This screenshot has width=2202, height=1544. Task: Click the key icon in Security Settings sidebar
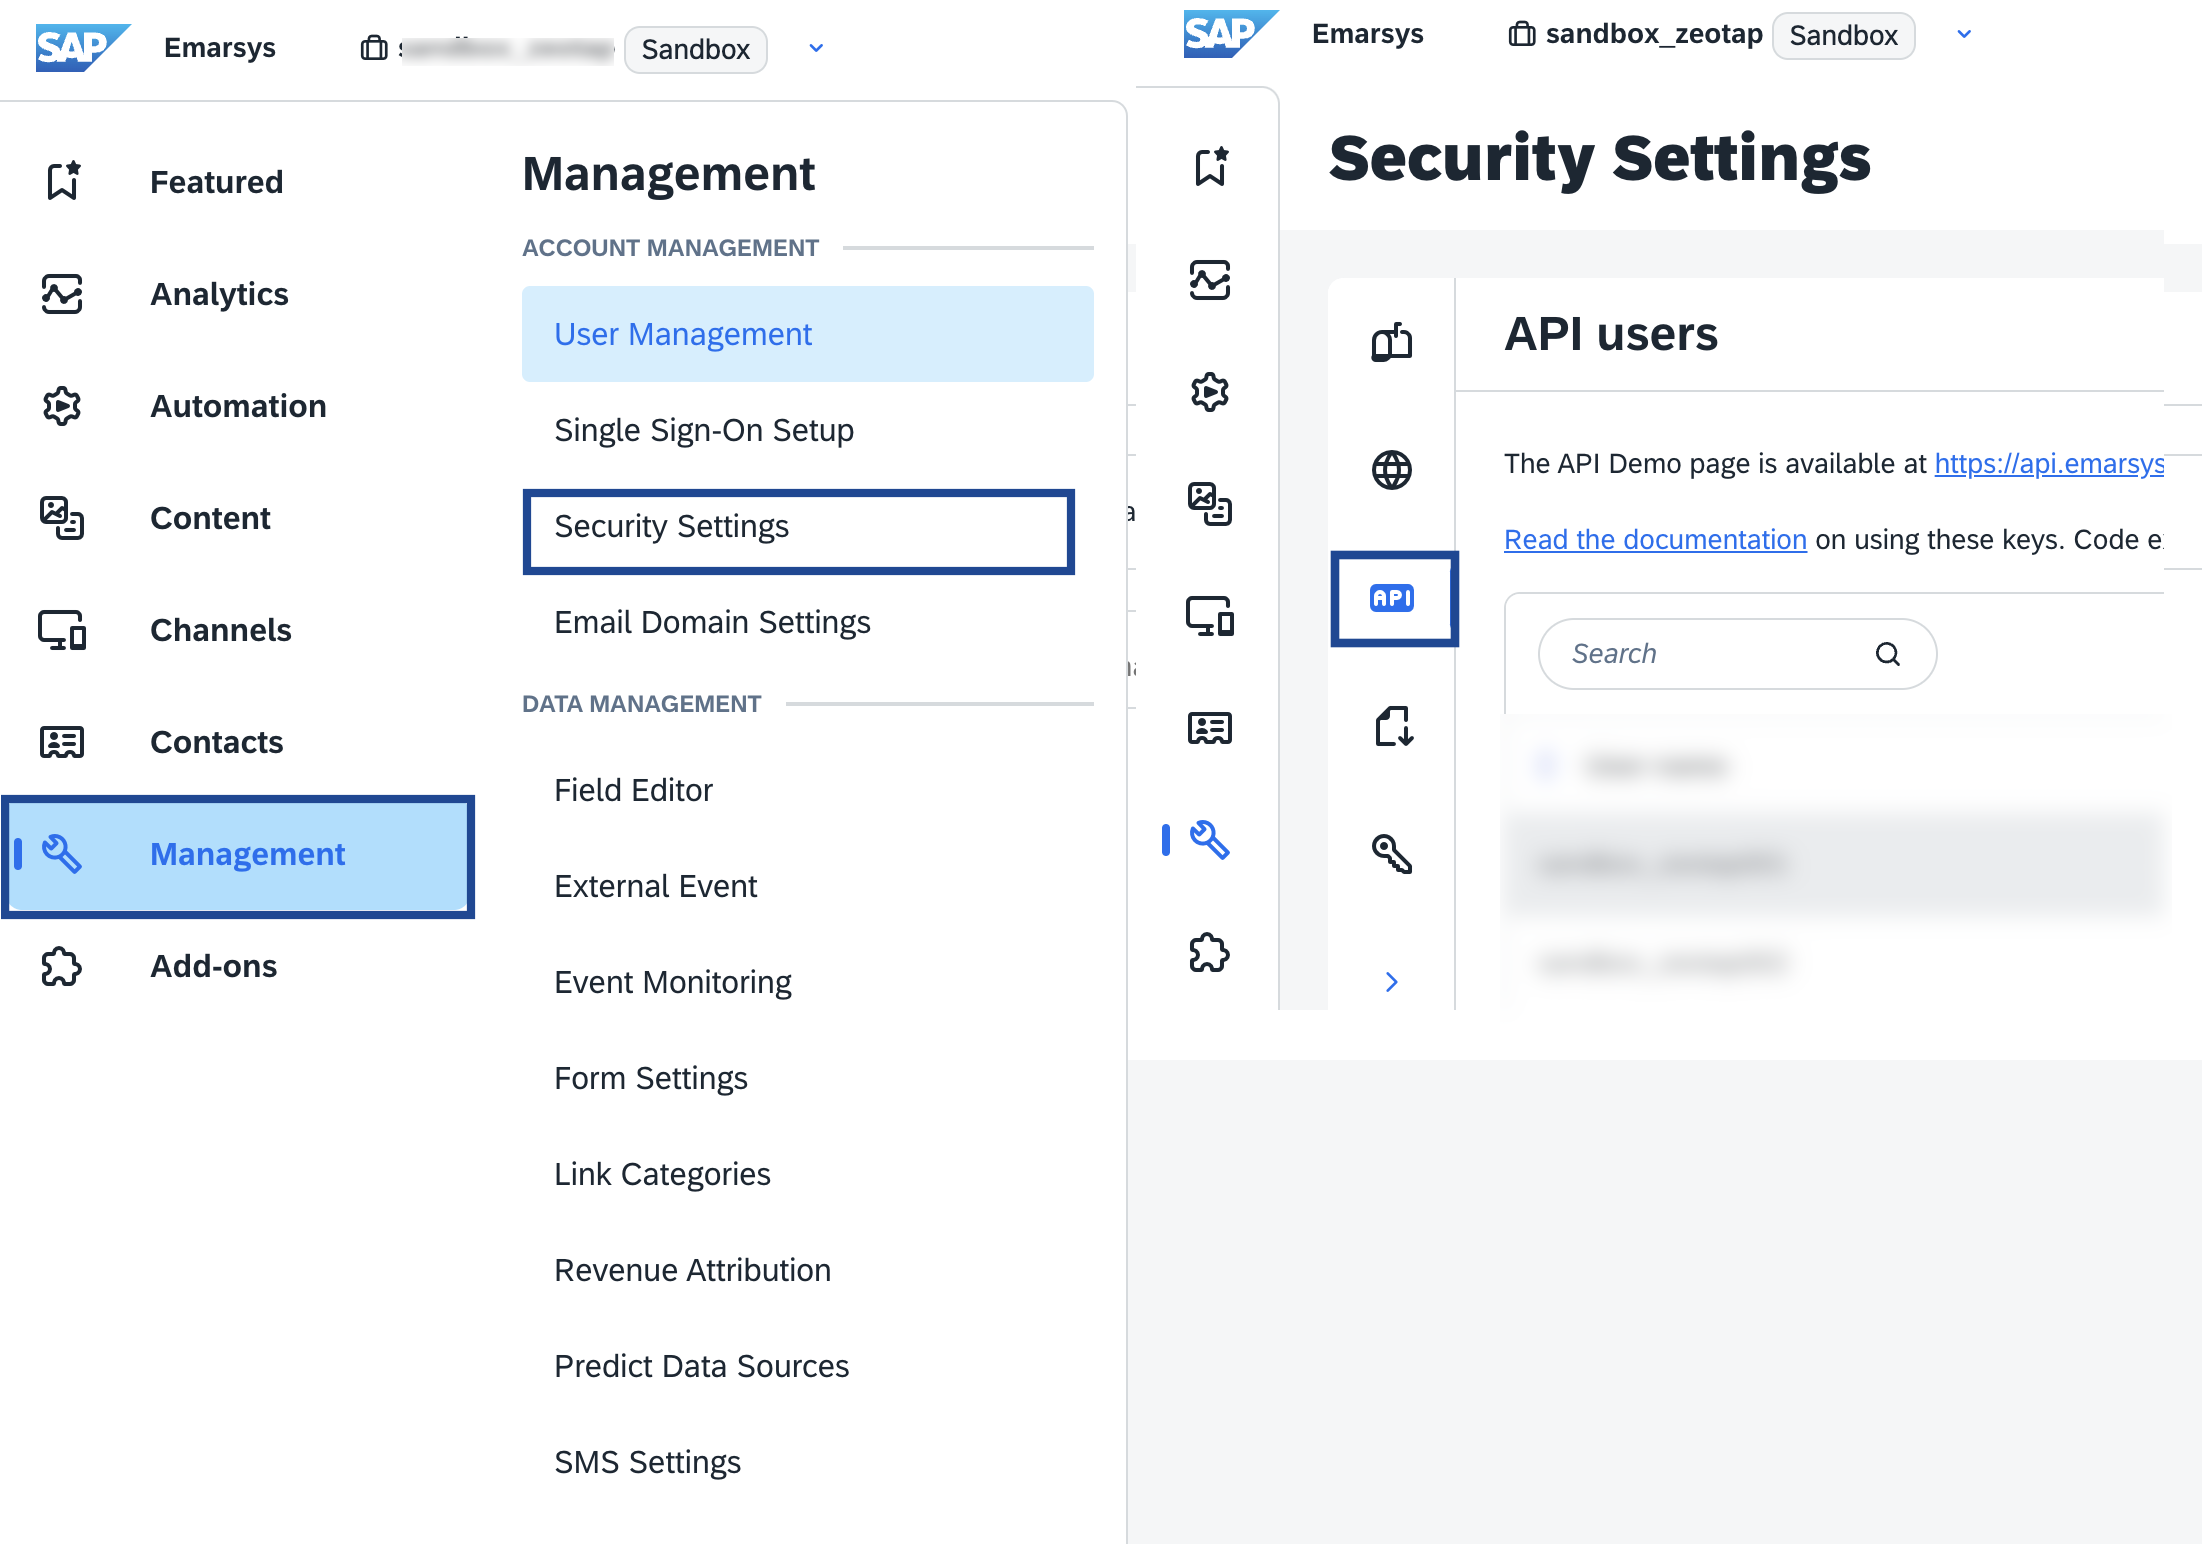click(x=1392, y=854)
